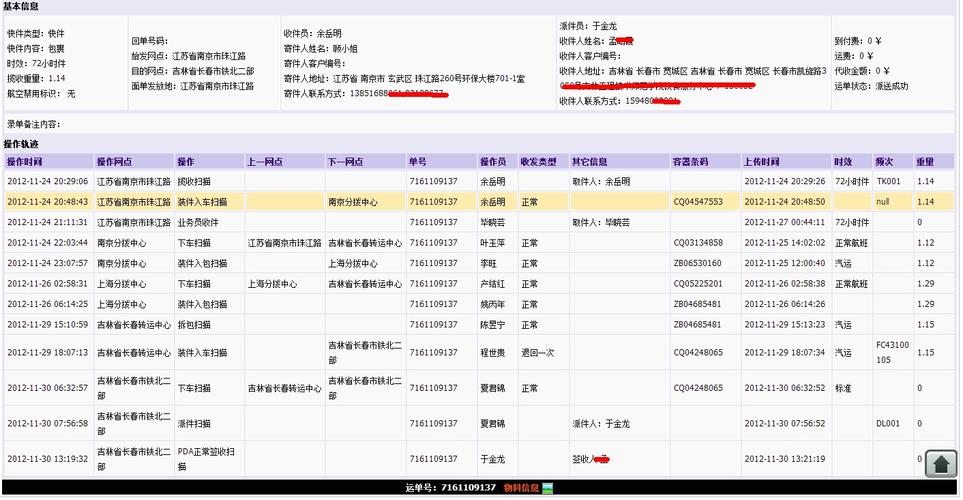Click container barcode CQ05225201

coord(698,283)
